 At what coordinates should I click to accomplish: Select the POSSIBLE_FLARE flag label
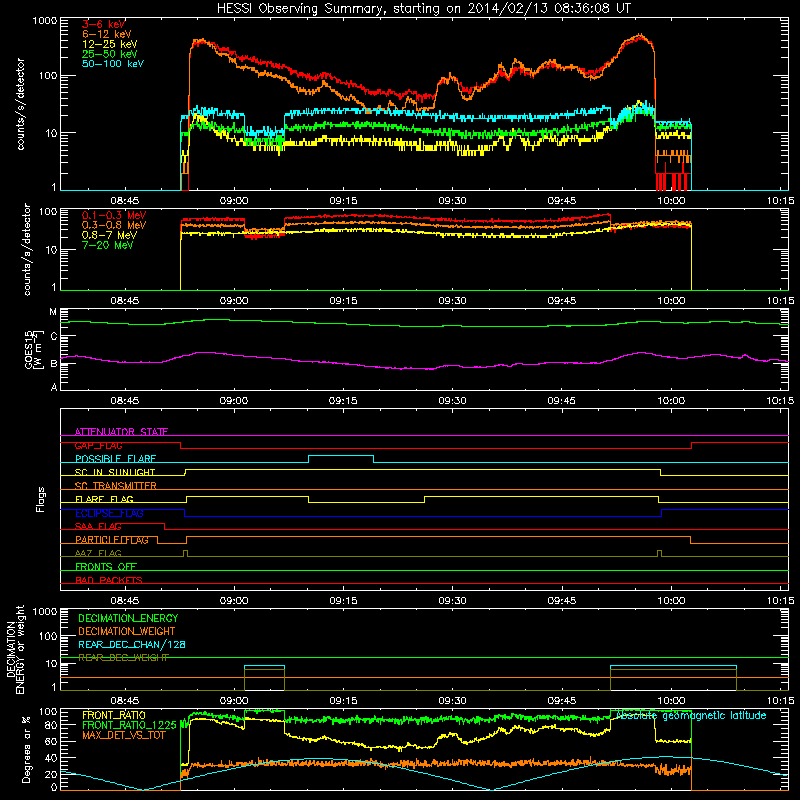pyautogui.click(x=115, y=459)
